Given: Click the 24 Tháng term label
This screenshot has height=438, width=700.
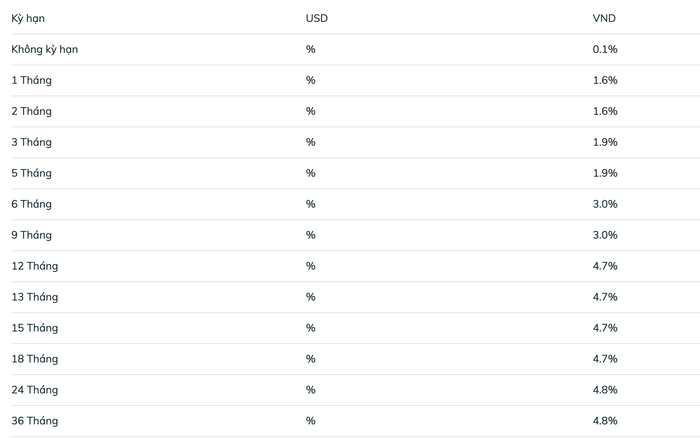Looking at the screenshot, I should (x=34, y=390).
